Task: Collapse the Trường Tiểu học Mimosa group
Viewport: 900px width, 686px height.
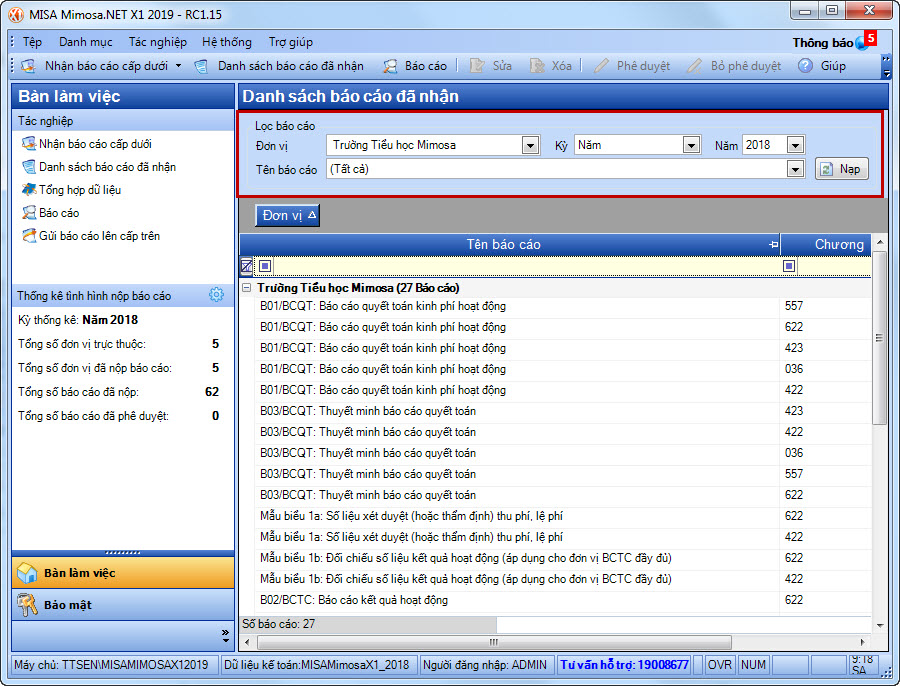Action: click(247, 288)
